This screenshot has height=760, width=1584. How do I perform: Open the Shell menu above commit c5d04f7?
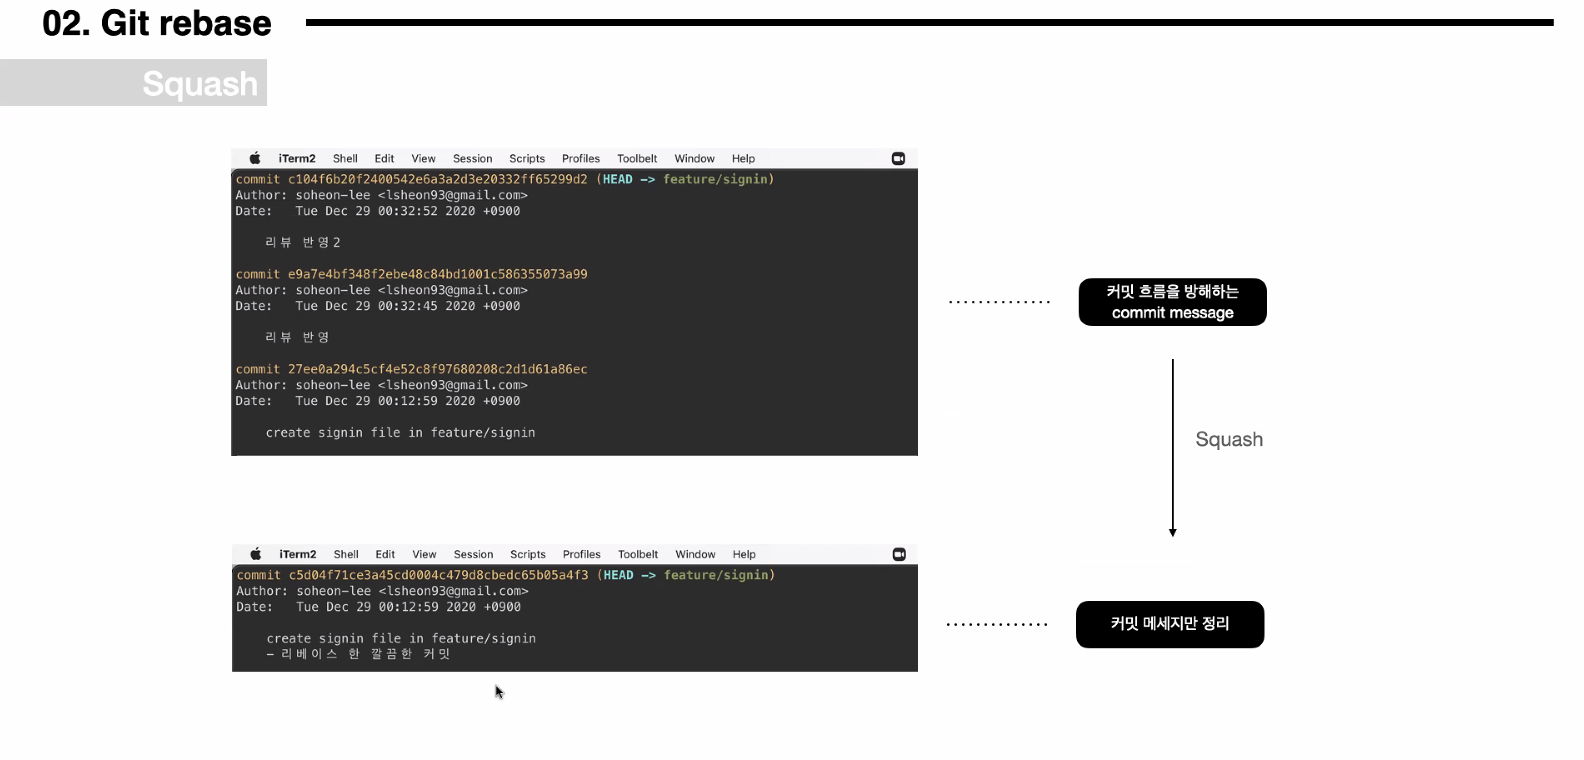346,554
